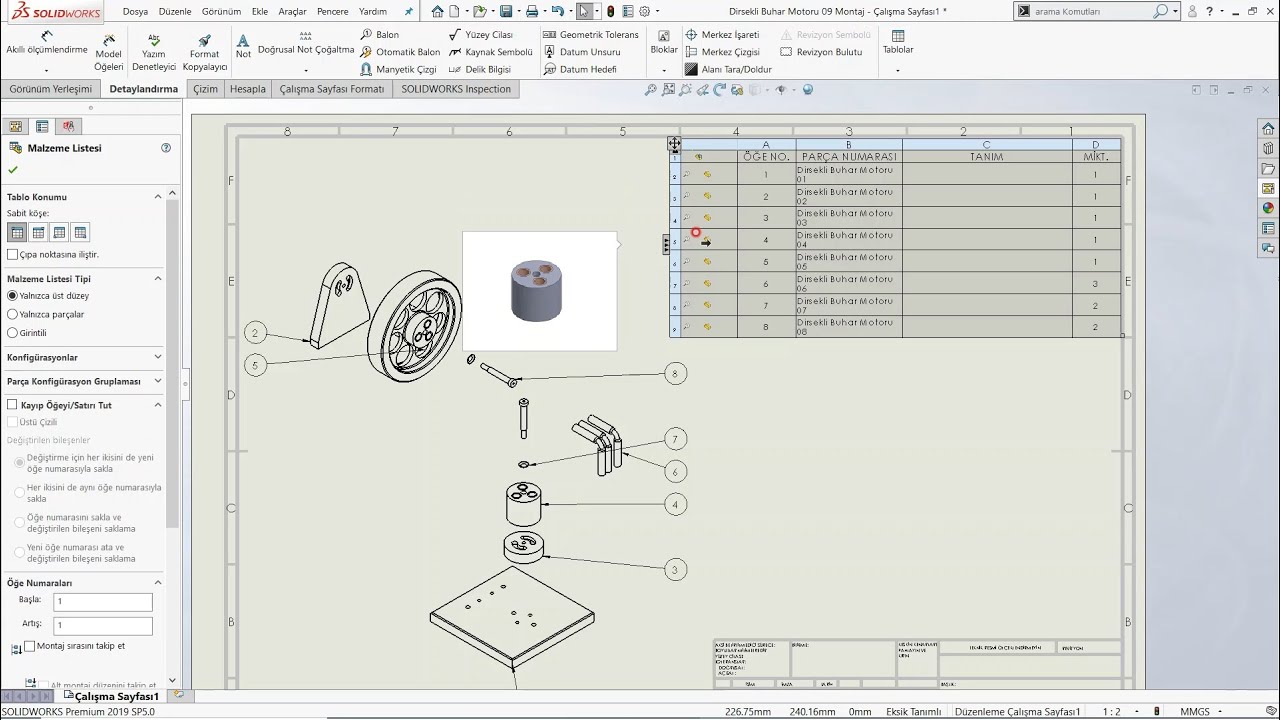Choose the fourth Sabit köşe anchor option
This screenshot has height=720, width=1280.
coord(80,232)
